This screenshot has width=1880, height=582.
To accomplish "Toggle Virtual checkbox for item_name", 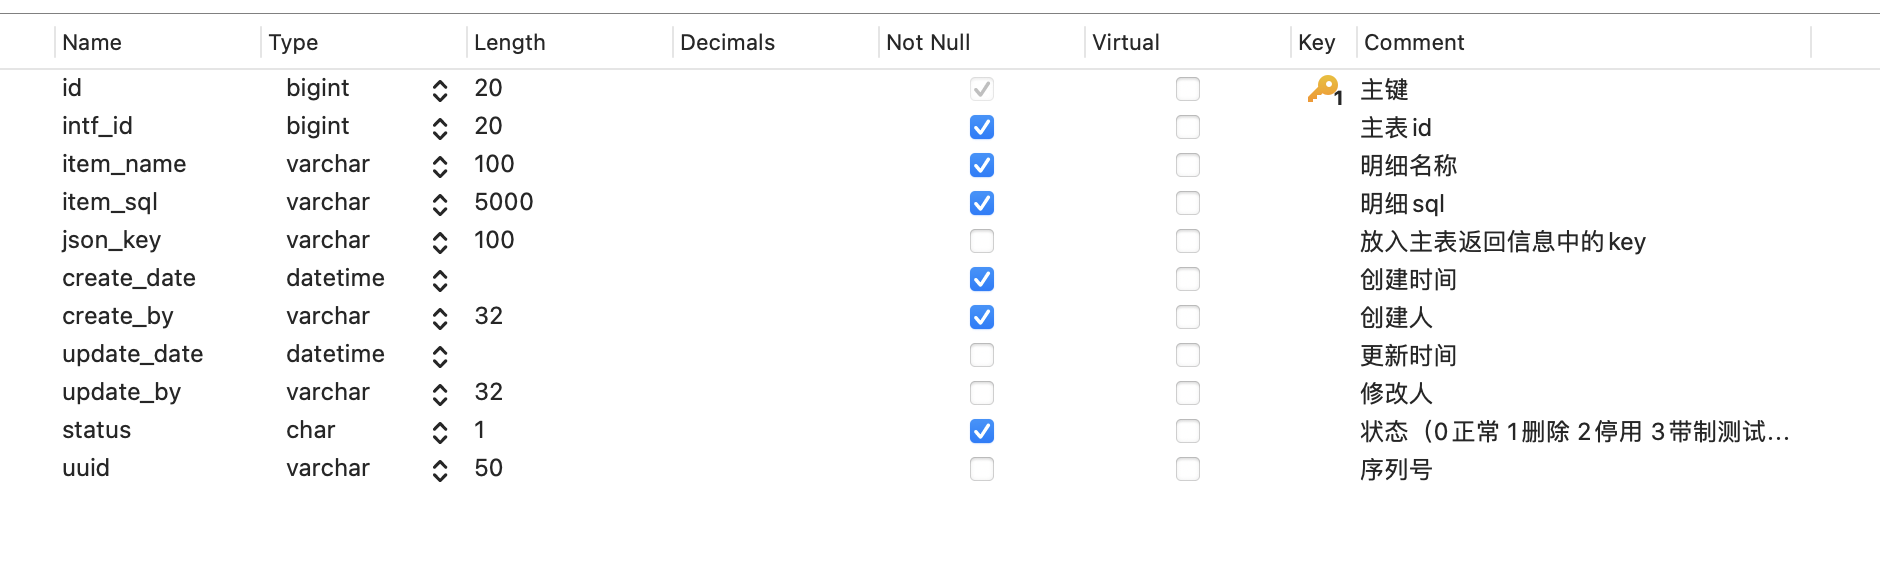I will (1188, 165).
